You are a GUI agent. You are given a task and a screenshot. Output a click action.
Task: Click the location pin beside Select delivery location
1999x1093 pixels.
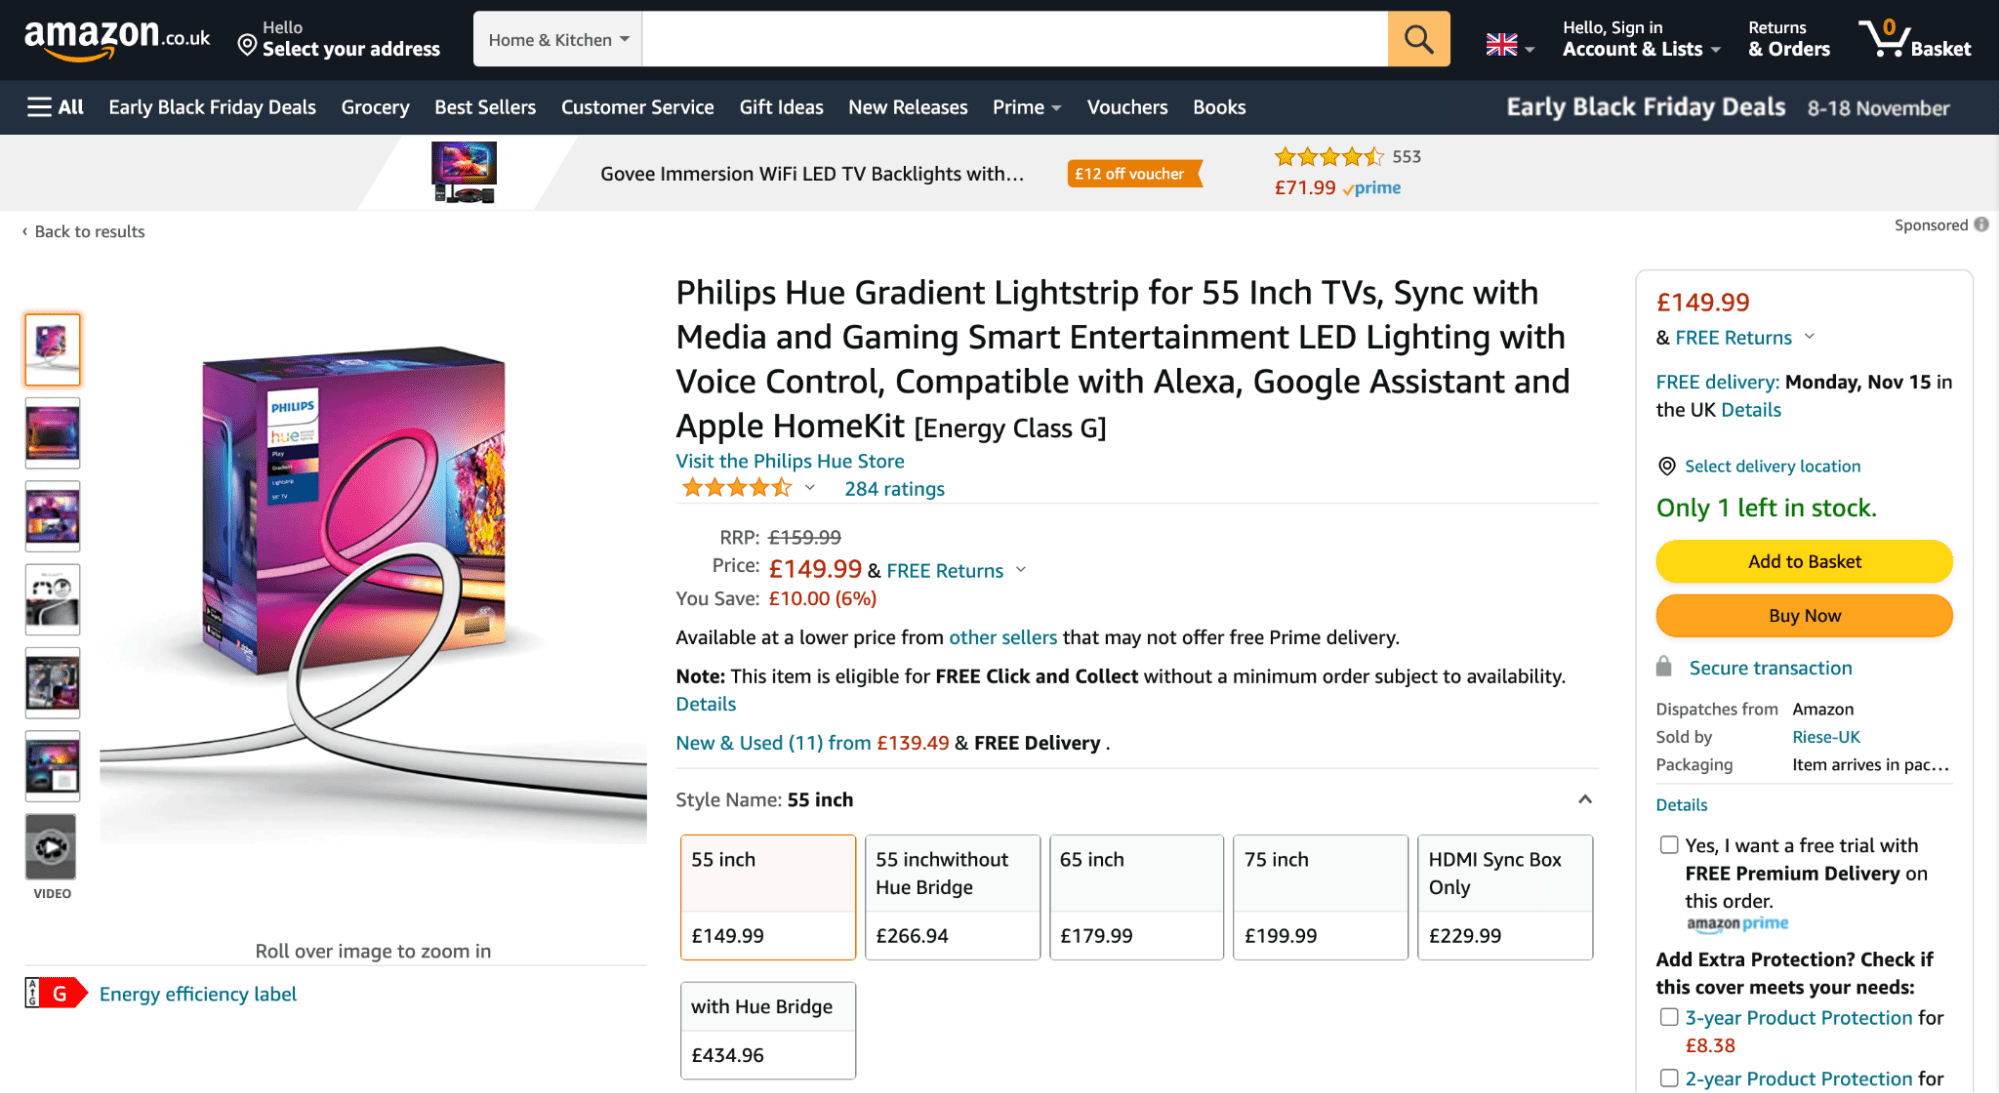coord(1666,466)
